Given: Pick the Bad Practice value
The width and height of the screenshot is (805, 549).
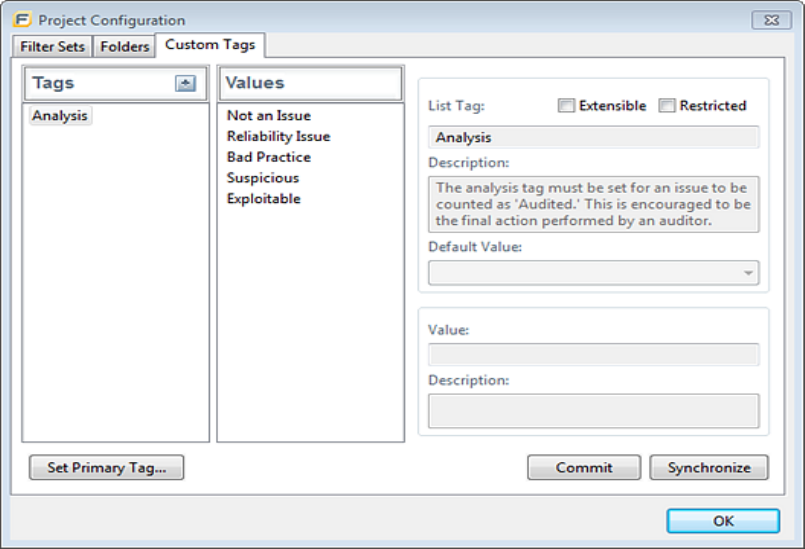Looking at the screenshot, I should pos(269,157).
